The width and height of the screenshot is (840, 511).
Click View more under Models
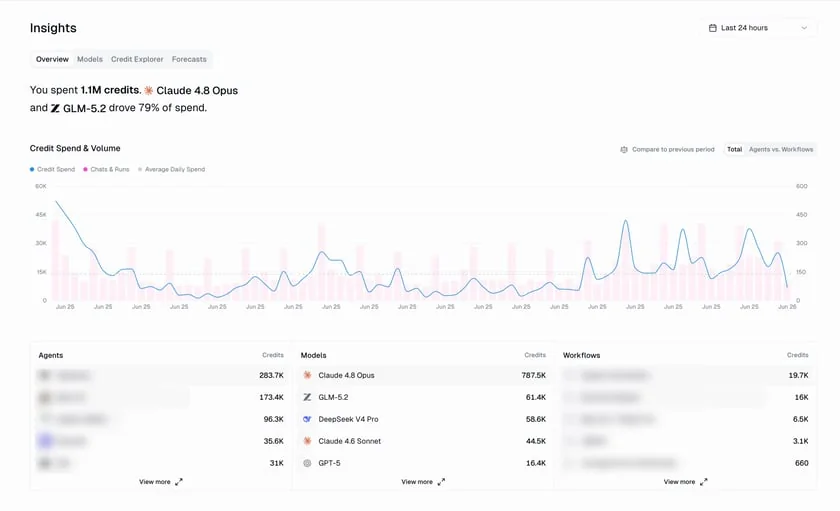[x=423, y=482]
